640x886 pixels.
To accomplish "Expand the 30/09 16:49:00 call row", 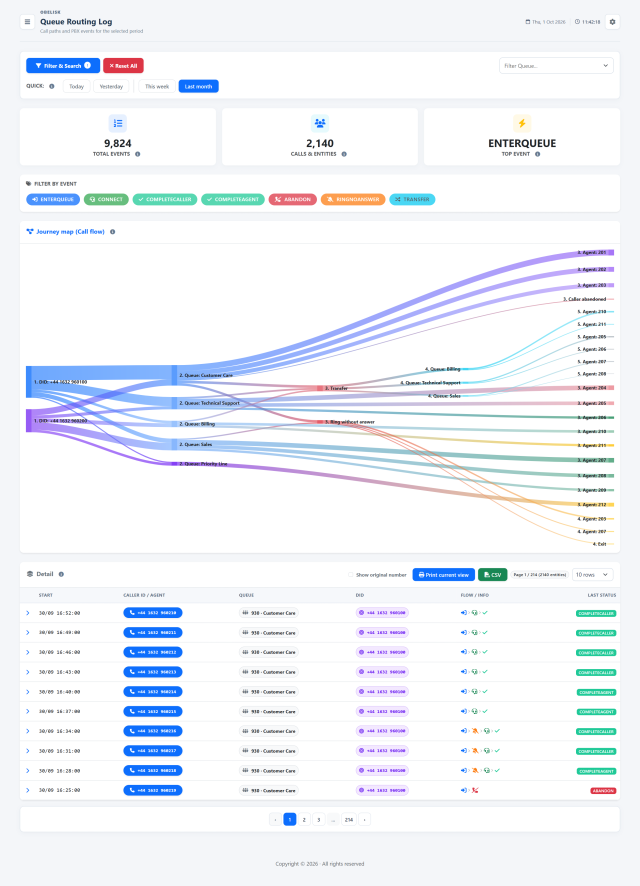I will (x=28, y=632).
